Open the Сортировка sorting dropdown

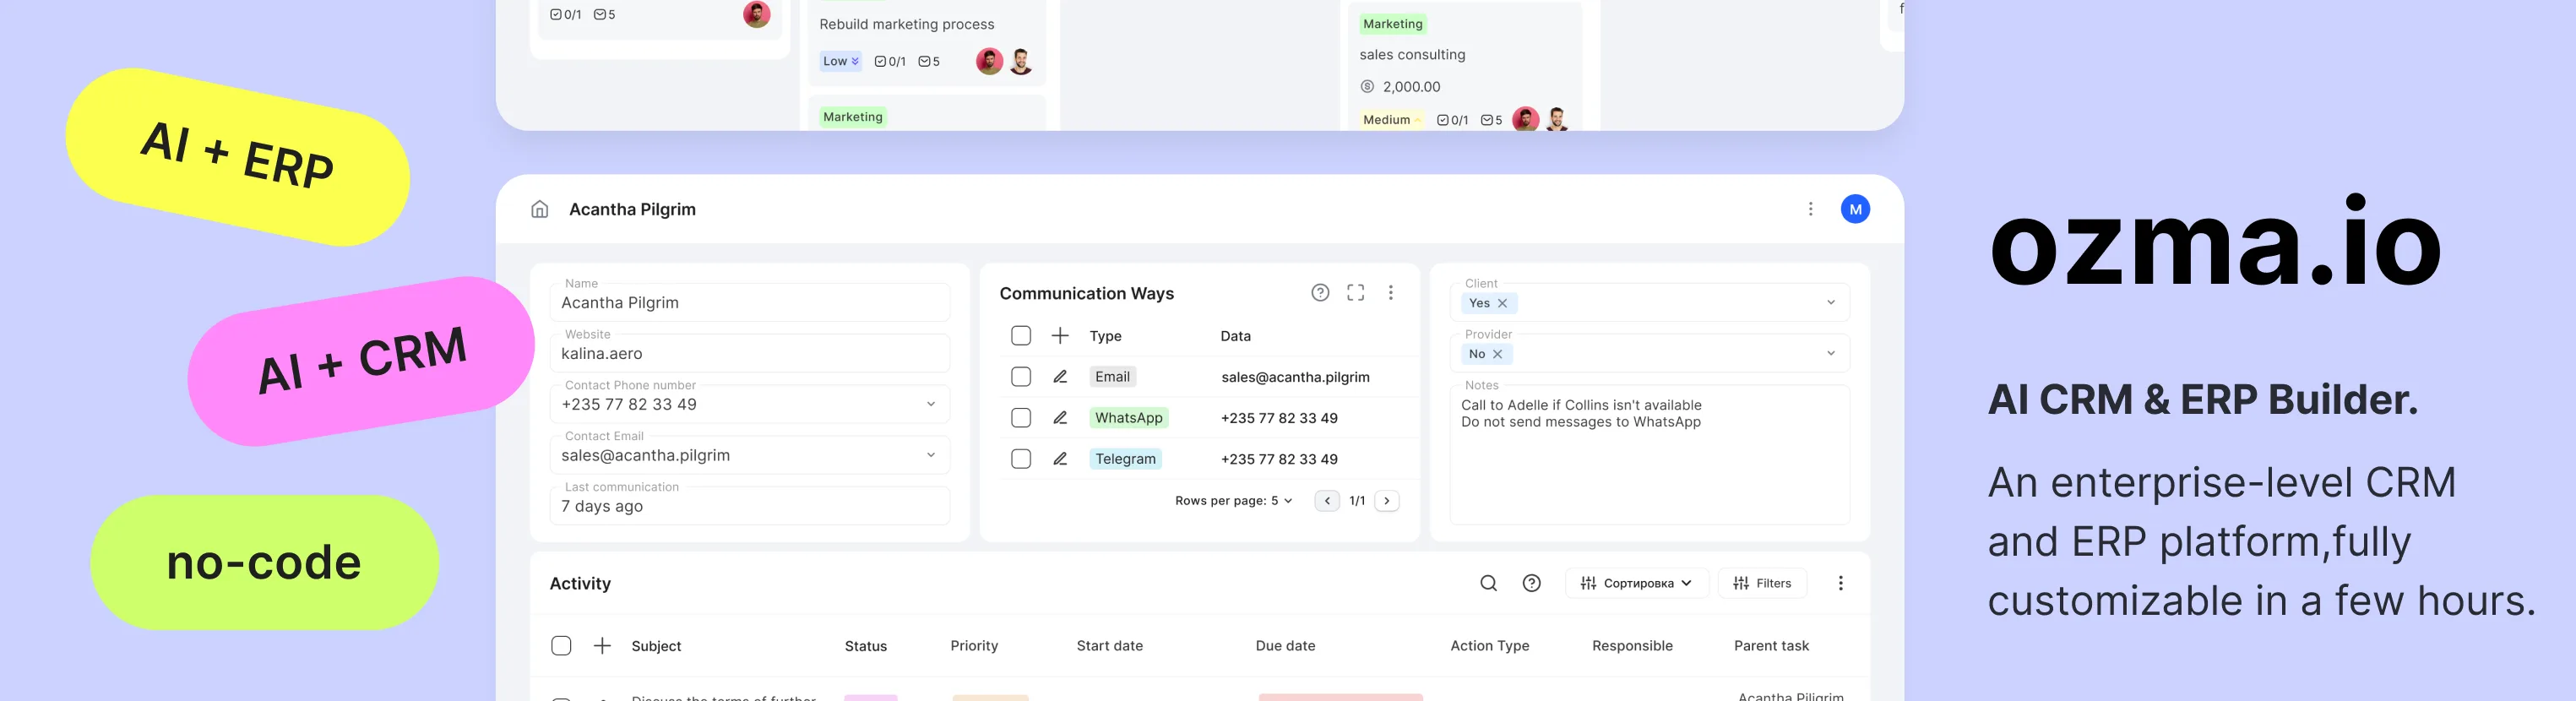[x=1636, y=583]
